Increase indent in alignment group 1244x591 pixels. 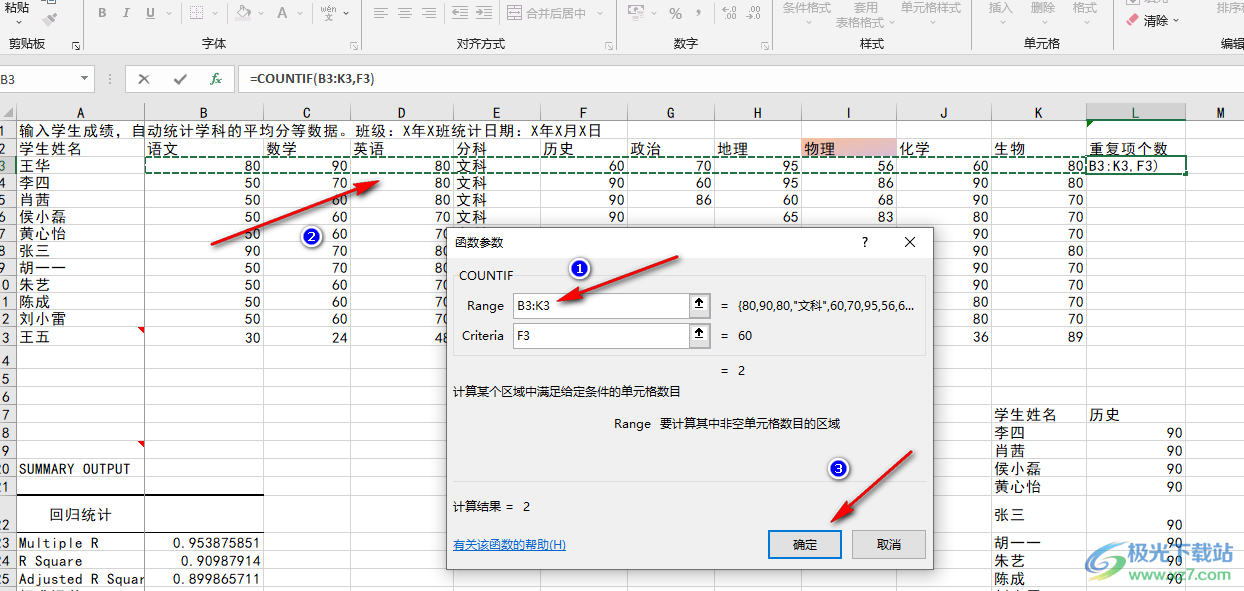pos(484,13)
